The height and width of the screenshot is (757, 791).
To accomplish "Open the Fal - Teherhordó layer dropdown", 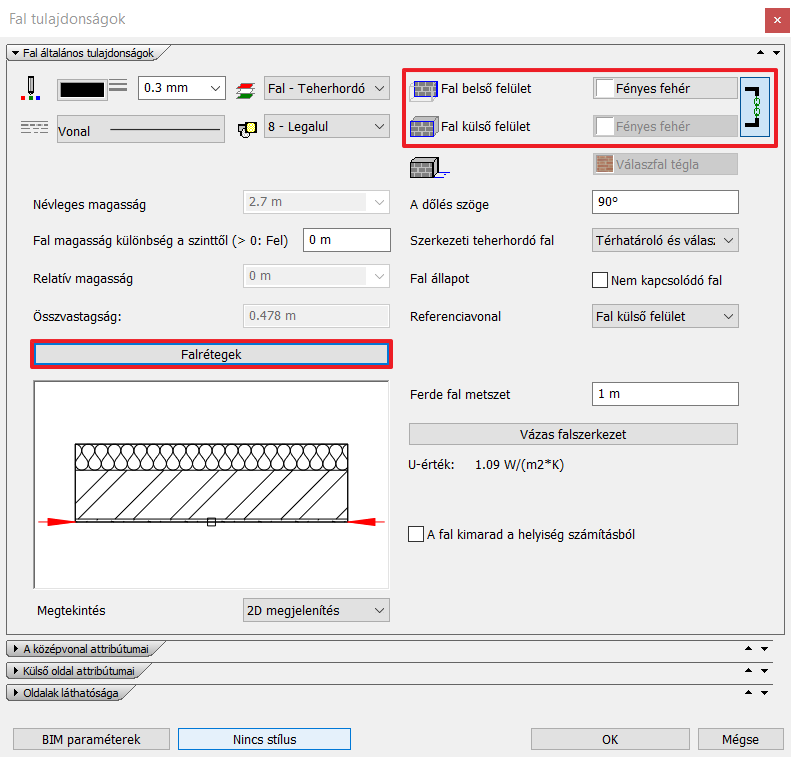I will coord(326,89).
